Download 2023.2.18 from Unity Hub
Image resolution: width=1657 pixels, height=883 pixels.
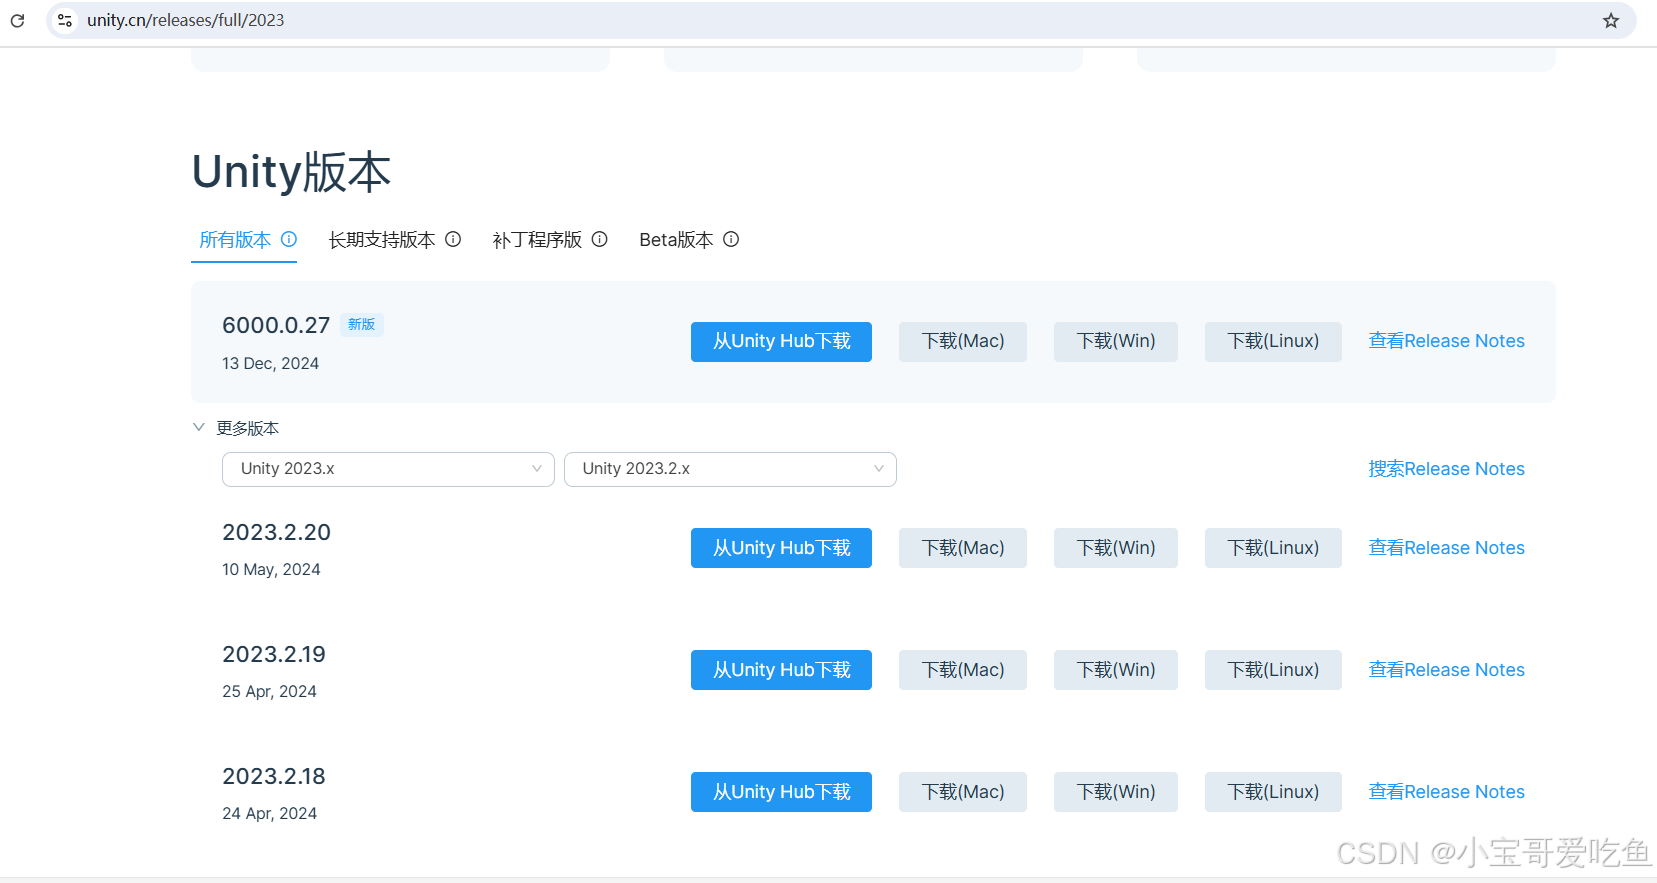781,792
